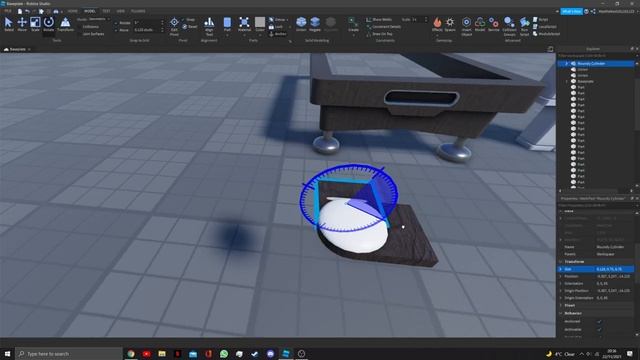Image resolution: width=640 pixels, height=360 pixels.
Task: Toggle the Collisions checkbox
Action: (80, 27)
